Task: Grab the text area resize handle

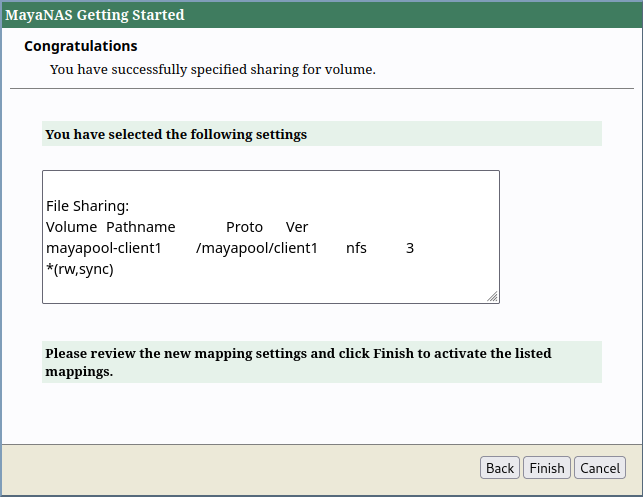Action: [x=493, y=297]
